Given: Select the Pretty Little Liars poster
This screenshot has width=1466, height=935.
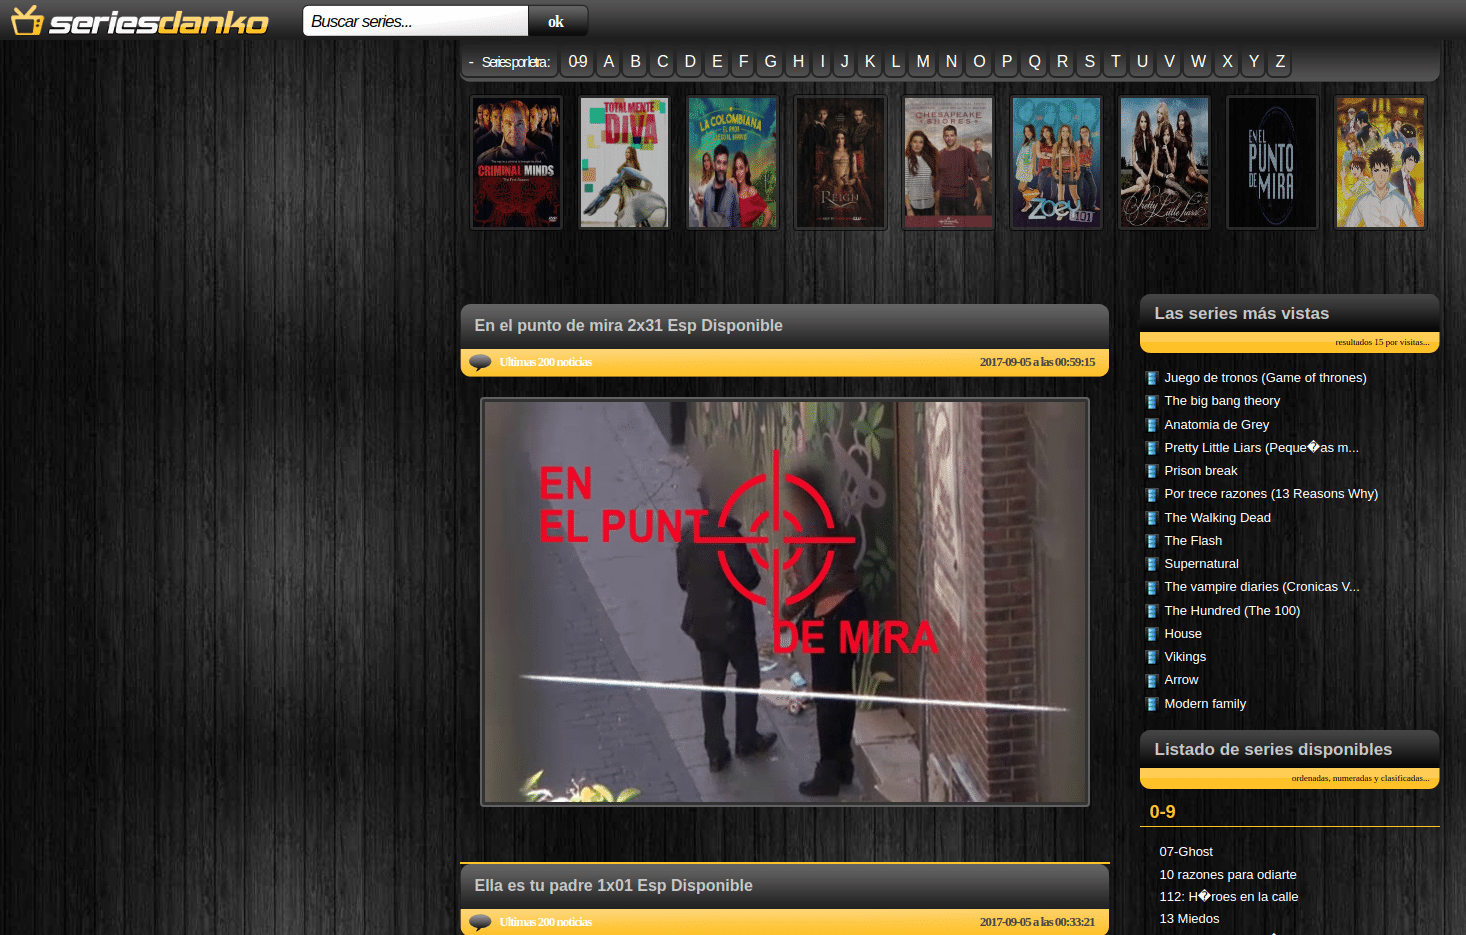Looking at the screenshot, I should point(1164,163).
